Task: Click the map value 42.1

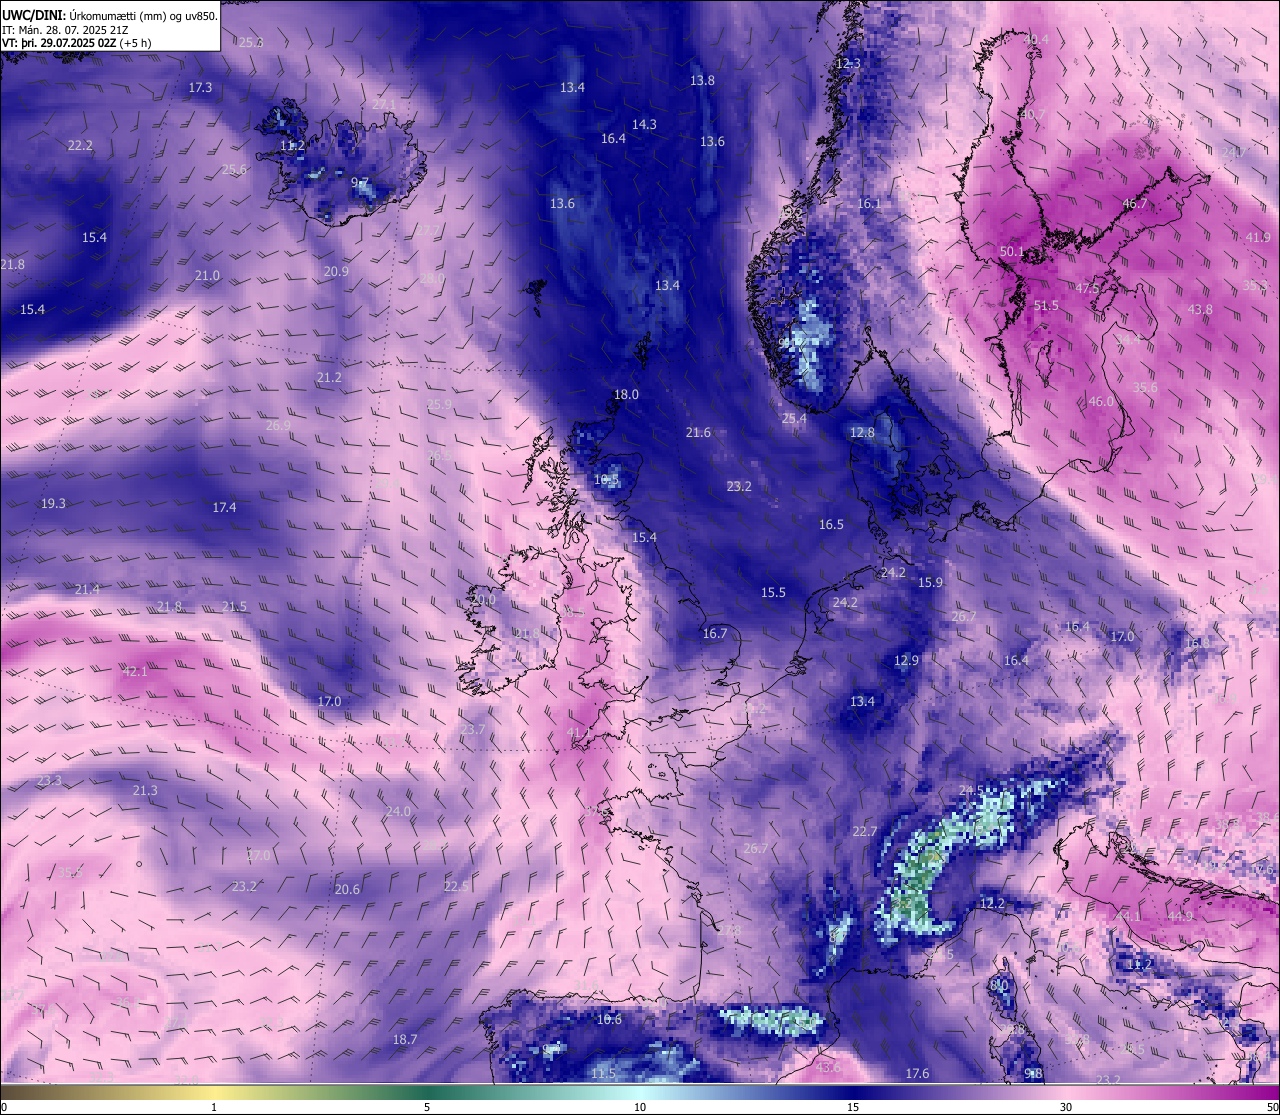Action: [x=135, y=672]
